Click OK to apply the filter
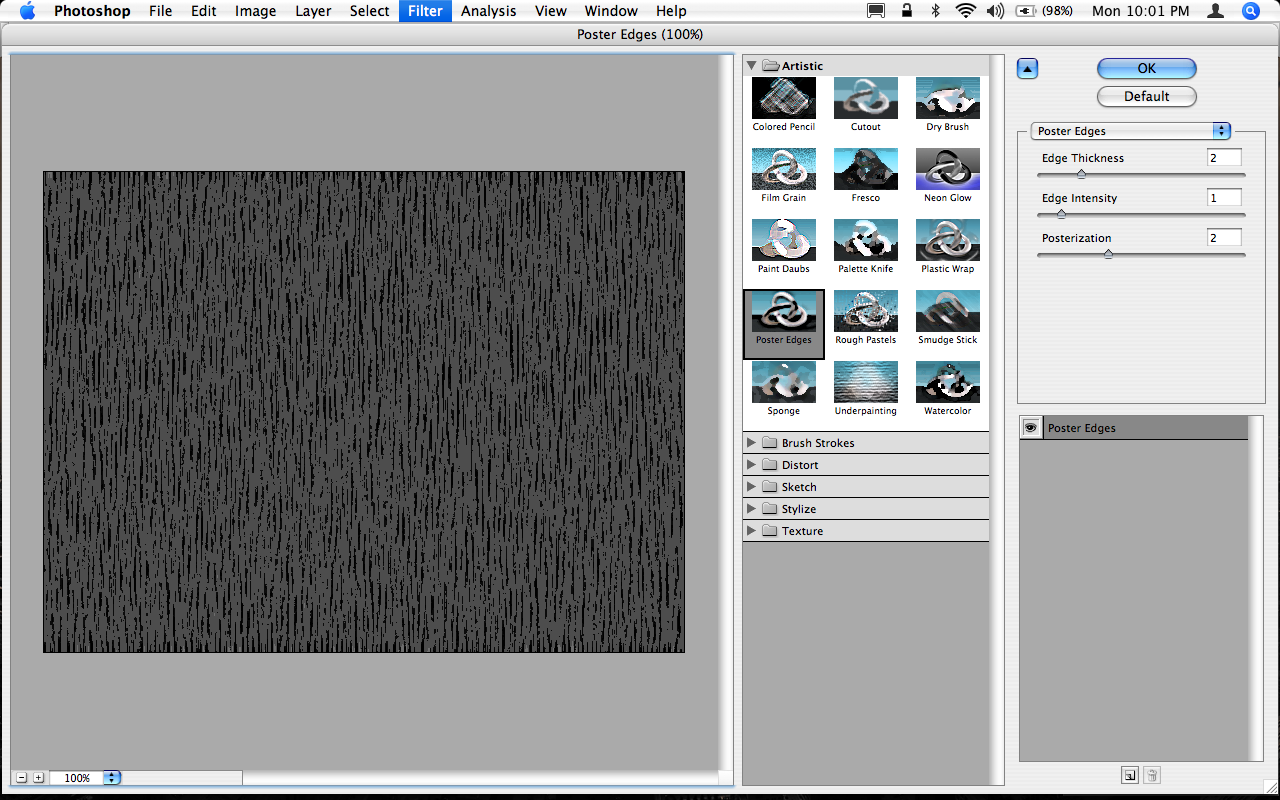The width and height of the screenshot is (1280, 800). point(1147,68)
